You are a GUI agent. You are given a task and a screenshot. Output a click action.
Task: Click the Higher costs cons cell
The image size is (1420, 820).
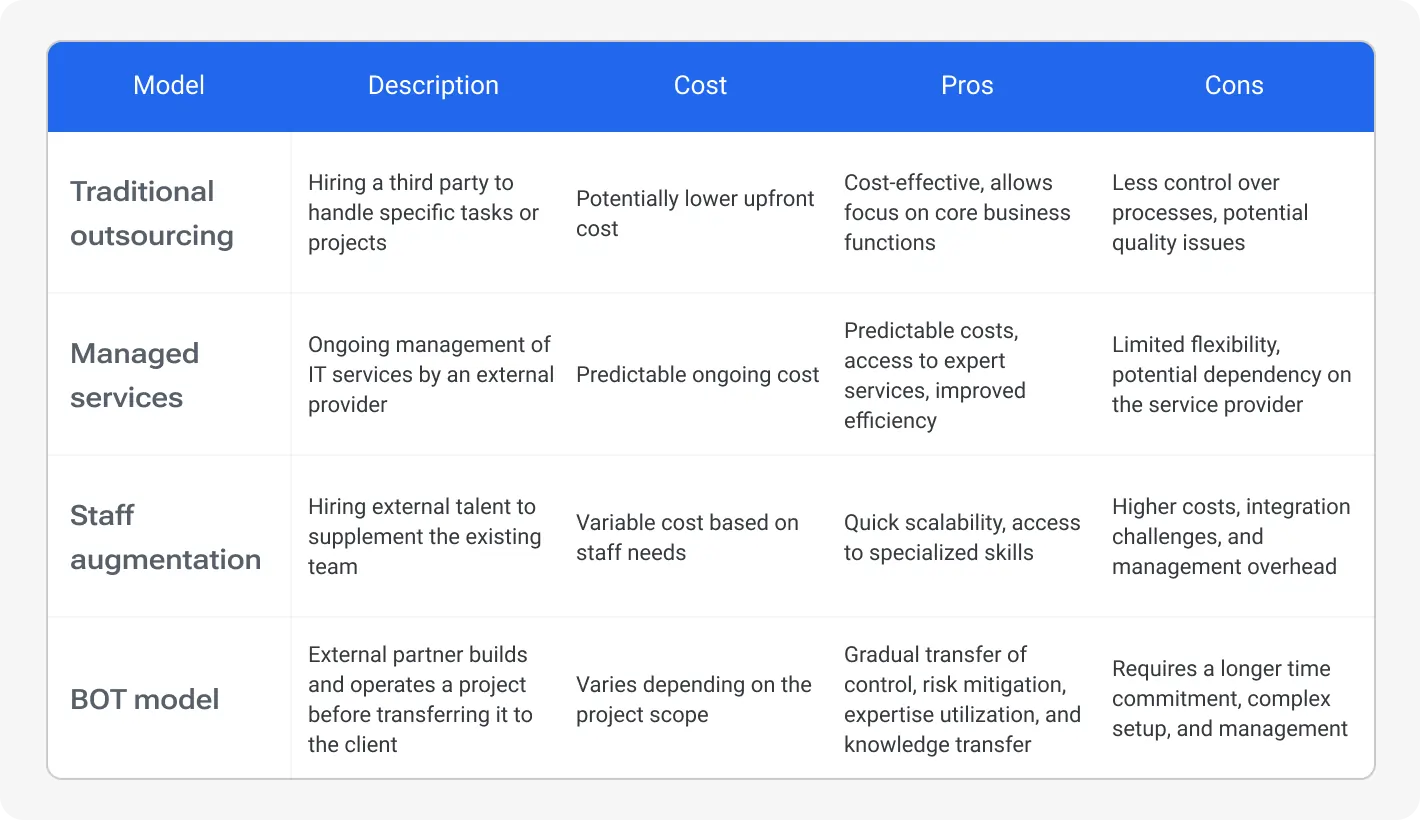pos(1231,537)
